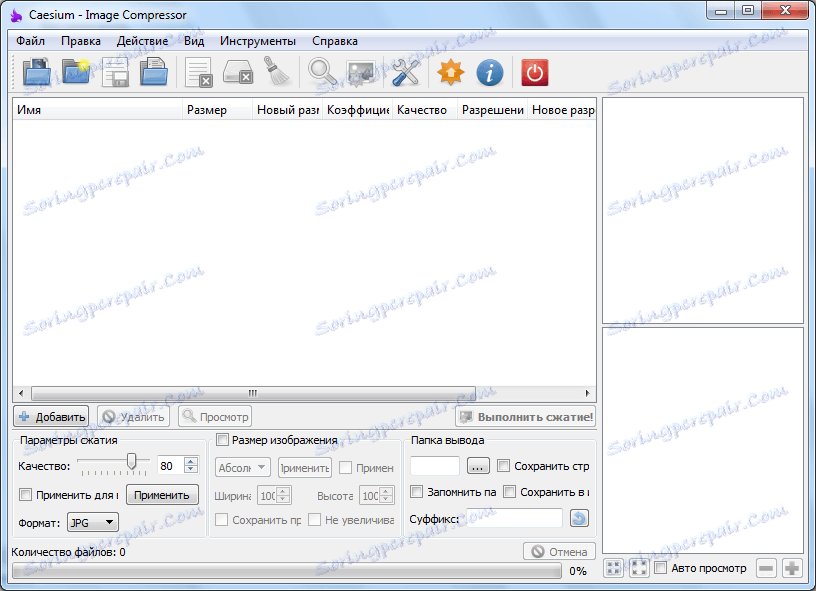Open the Инструменты menu
This screenshot has height=591, width=816.
(x=258, y=41)
